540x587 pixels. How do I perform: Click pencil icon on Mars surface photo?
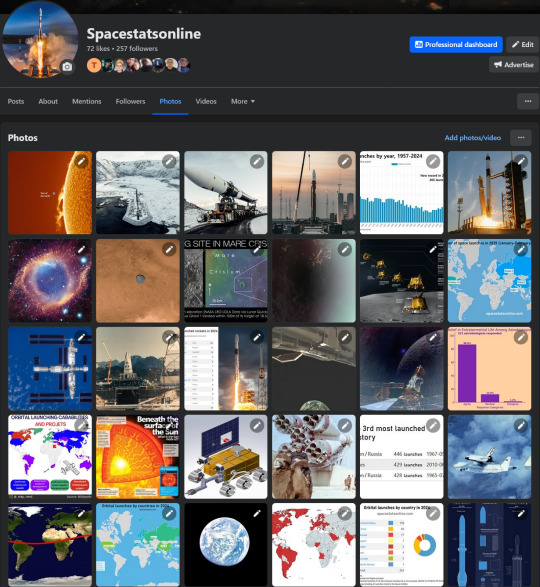[169, 249]
